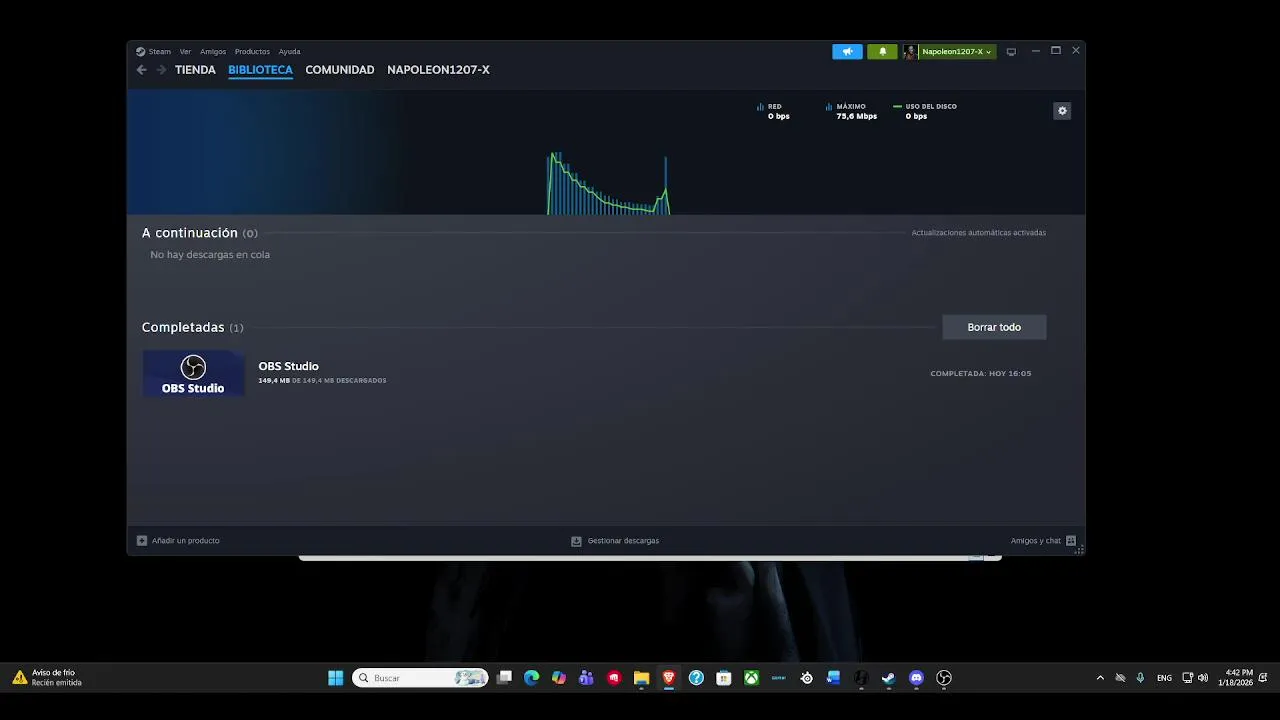
Task: Go forward with the right arrow
Action: (x=161, y=70)
